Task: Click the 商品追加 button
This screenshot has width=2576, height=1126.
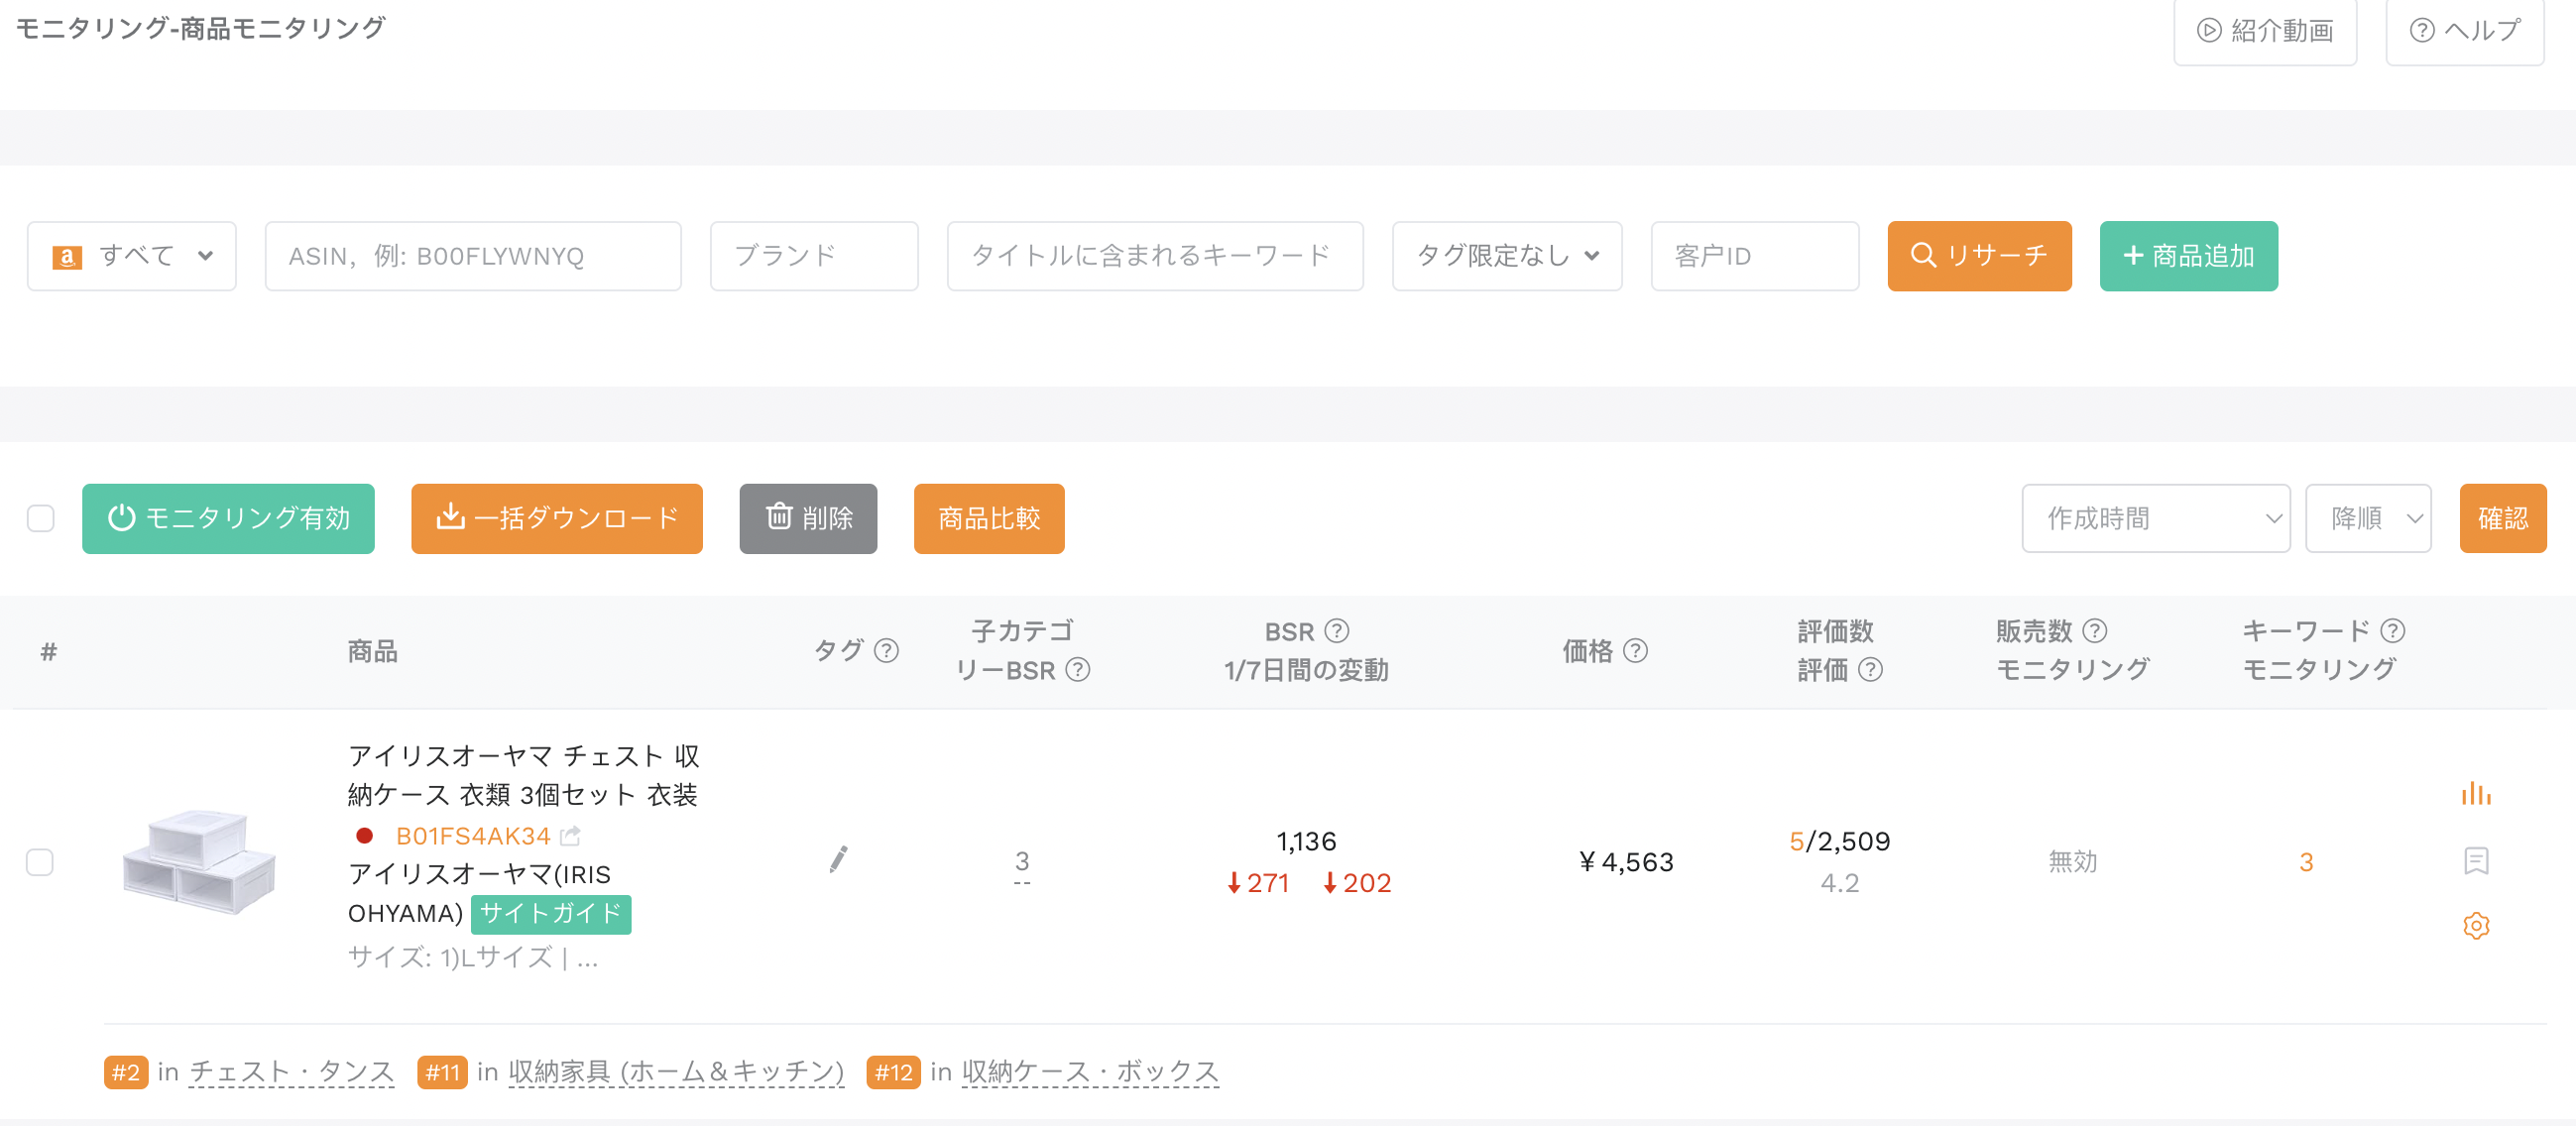Action: click(2189, 256)
